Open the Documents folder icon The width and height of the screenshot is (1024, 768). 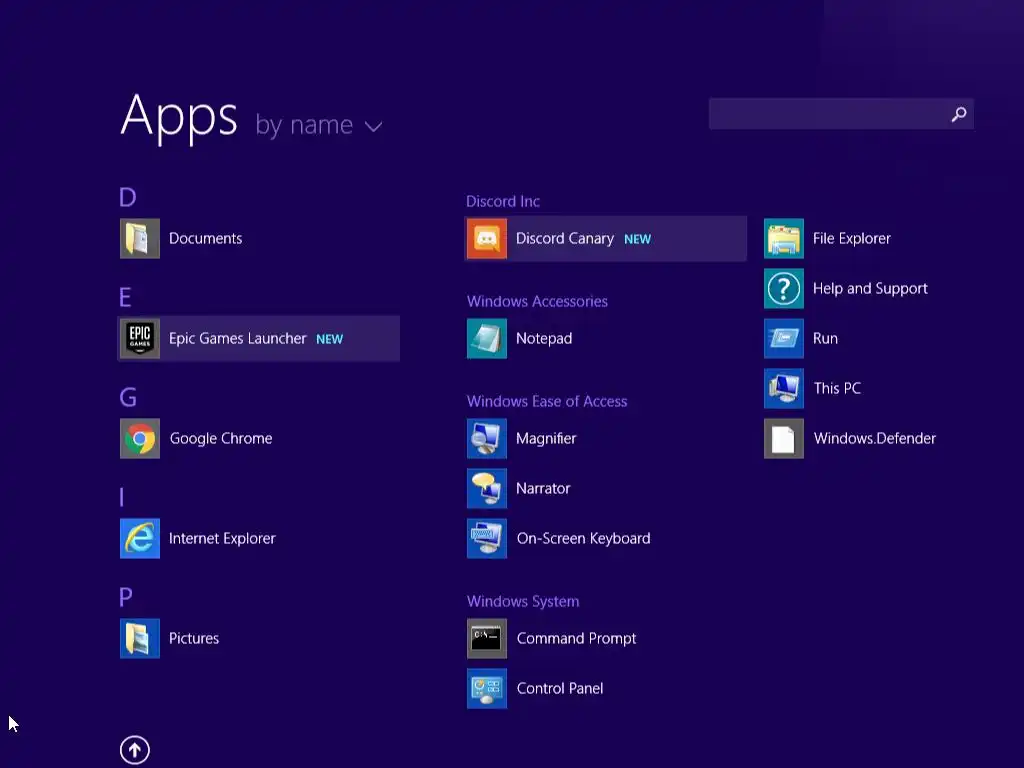point(140,238)
